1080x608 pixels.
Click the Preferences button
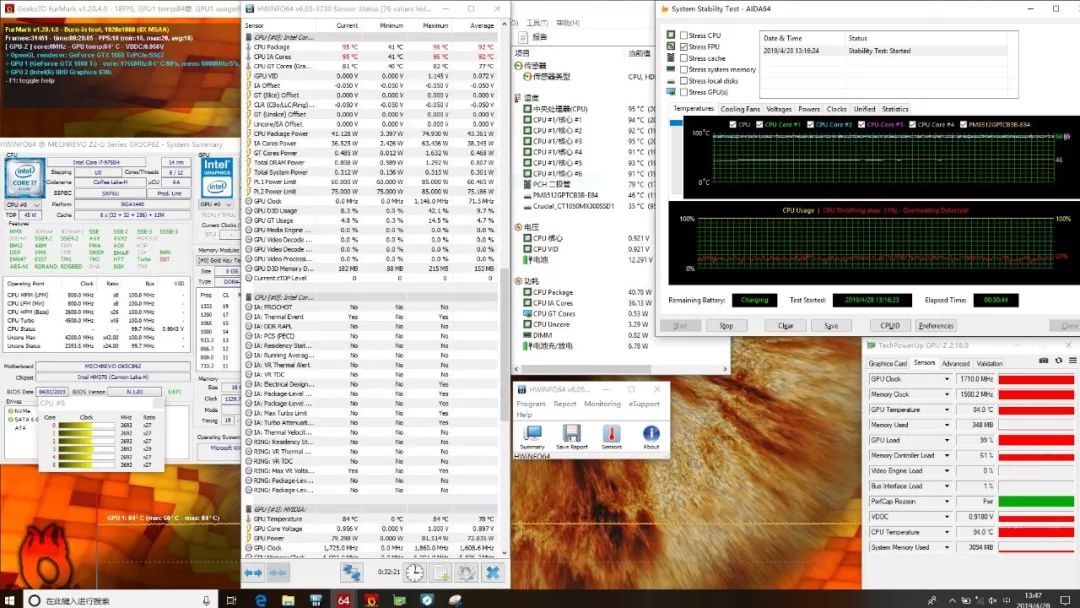tap(936, 325)
